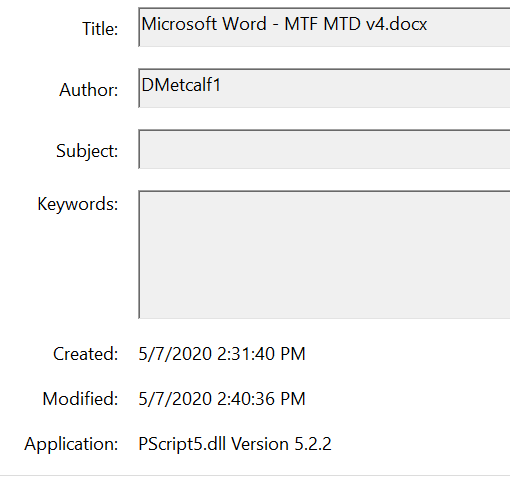Image resolution: width=510 pixels, height=479 pixels.
Task: Click 'DMetcalf1' text in the Author field
Action: point(181,85)
